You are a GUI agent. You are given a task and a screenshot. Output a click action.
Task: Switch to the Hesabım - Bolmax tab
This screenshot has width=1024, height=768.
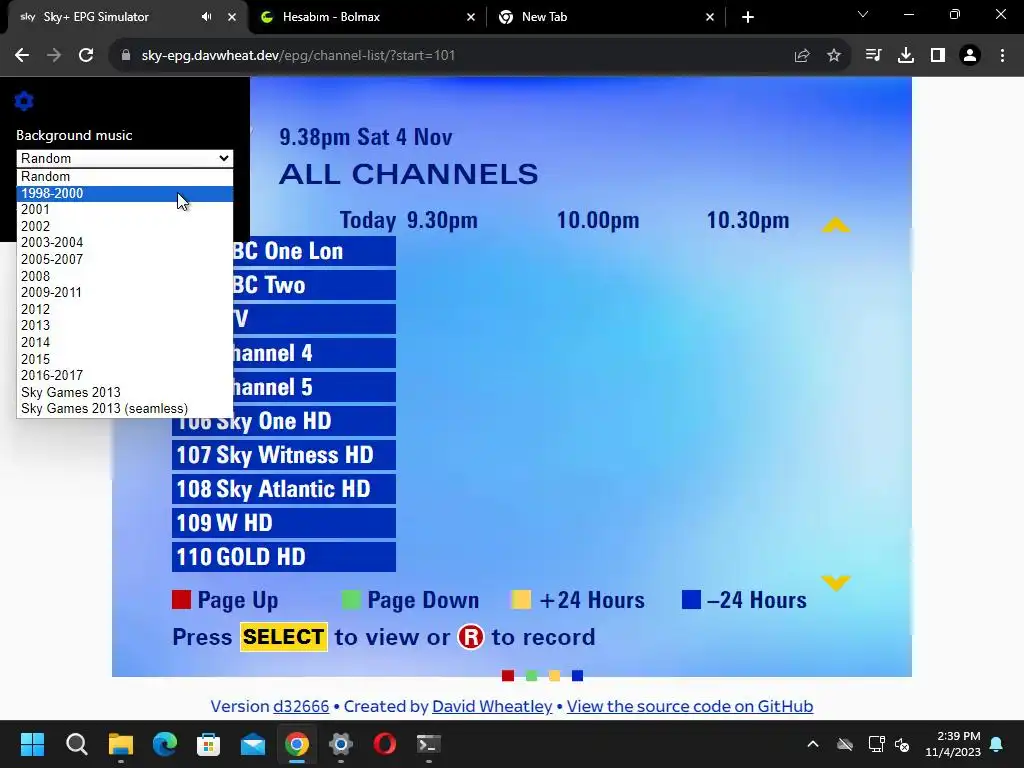coord(366,17)
